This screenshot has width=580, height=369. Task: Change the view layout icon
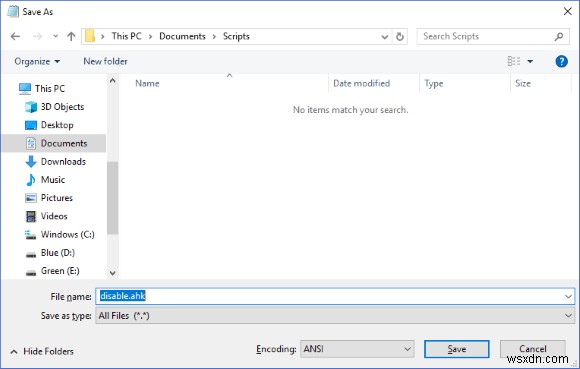point(514,61)
